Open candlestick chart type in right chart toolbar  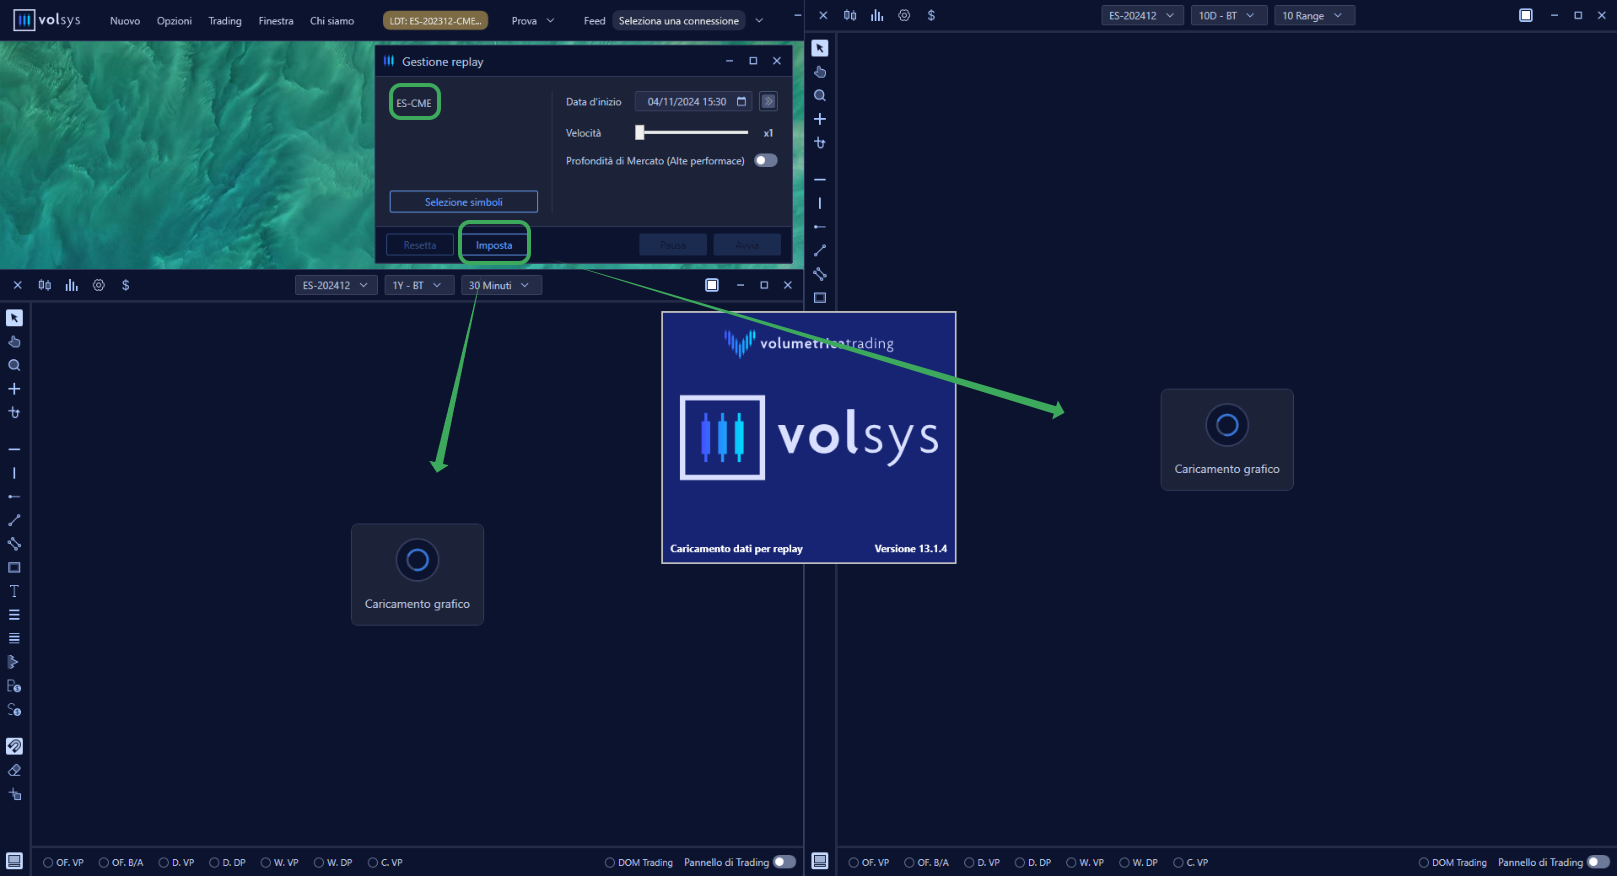(850, 15)
